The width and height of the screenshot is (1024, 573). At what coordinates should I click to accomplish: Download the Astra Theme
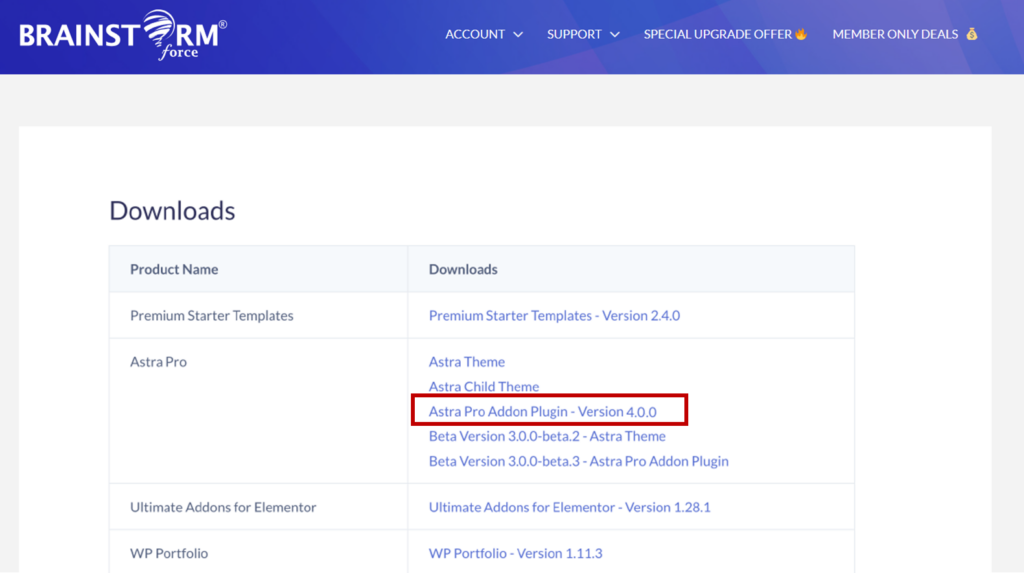coord(466,362)
